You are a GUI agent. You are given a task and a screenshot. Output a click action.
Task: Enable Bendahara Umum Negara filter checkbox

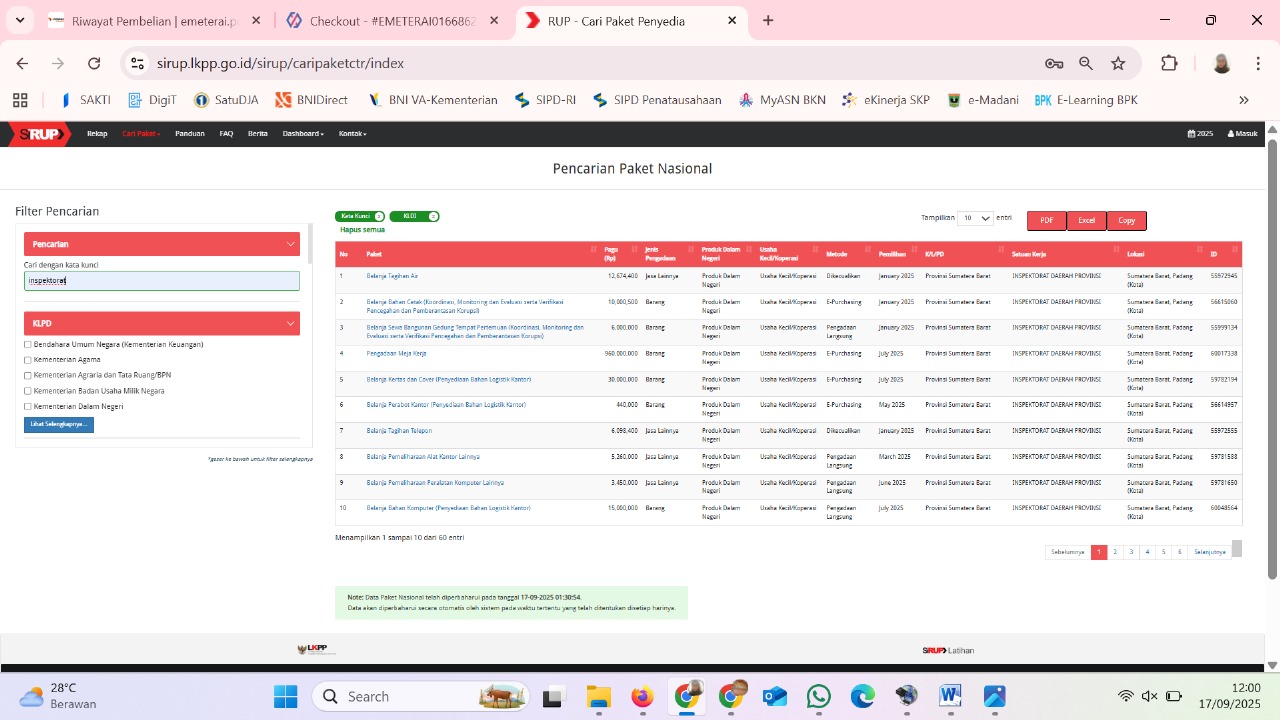coord(28,345)
